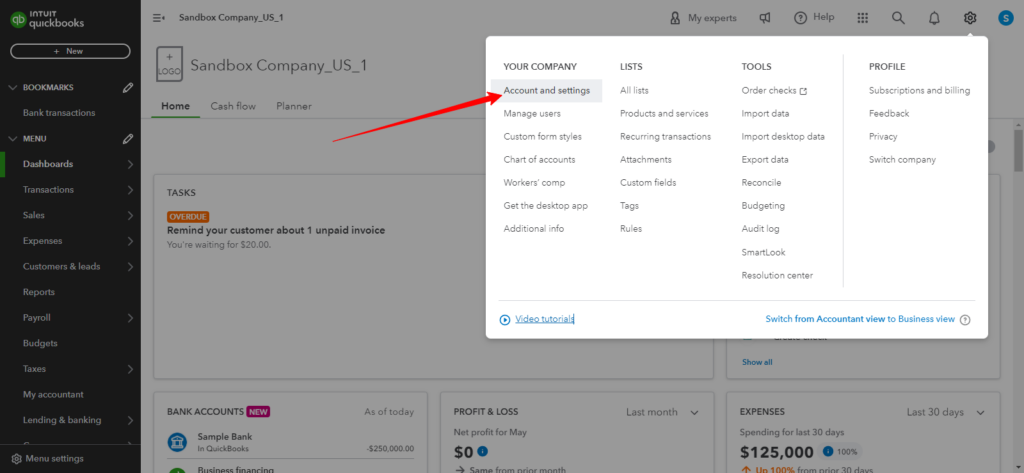Image resolution: width=1024 pixels, height=473 pixels.
Task: Expand the Customers & leads arrow
Action: point(130,267)
